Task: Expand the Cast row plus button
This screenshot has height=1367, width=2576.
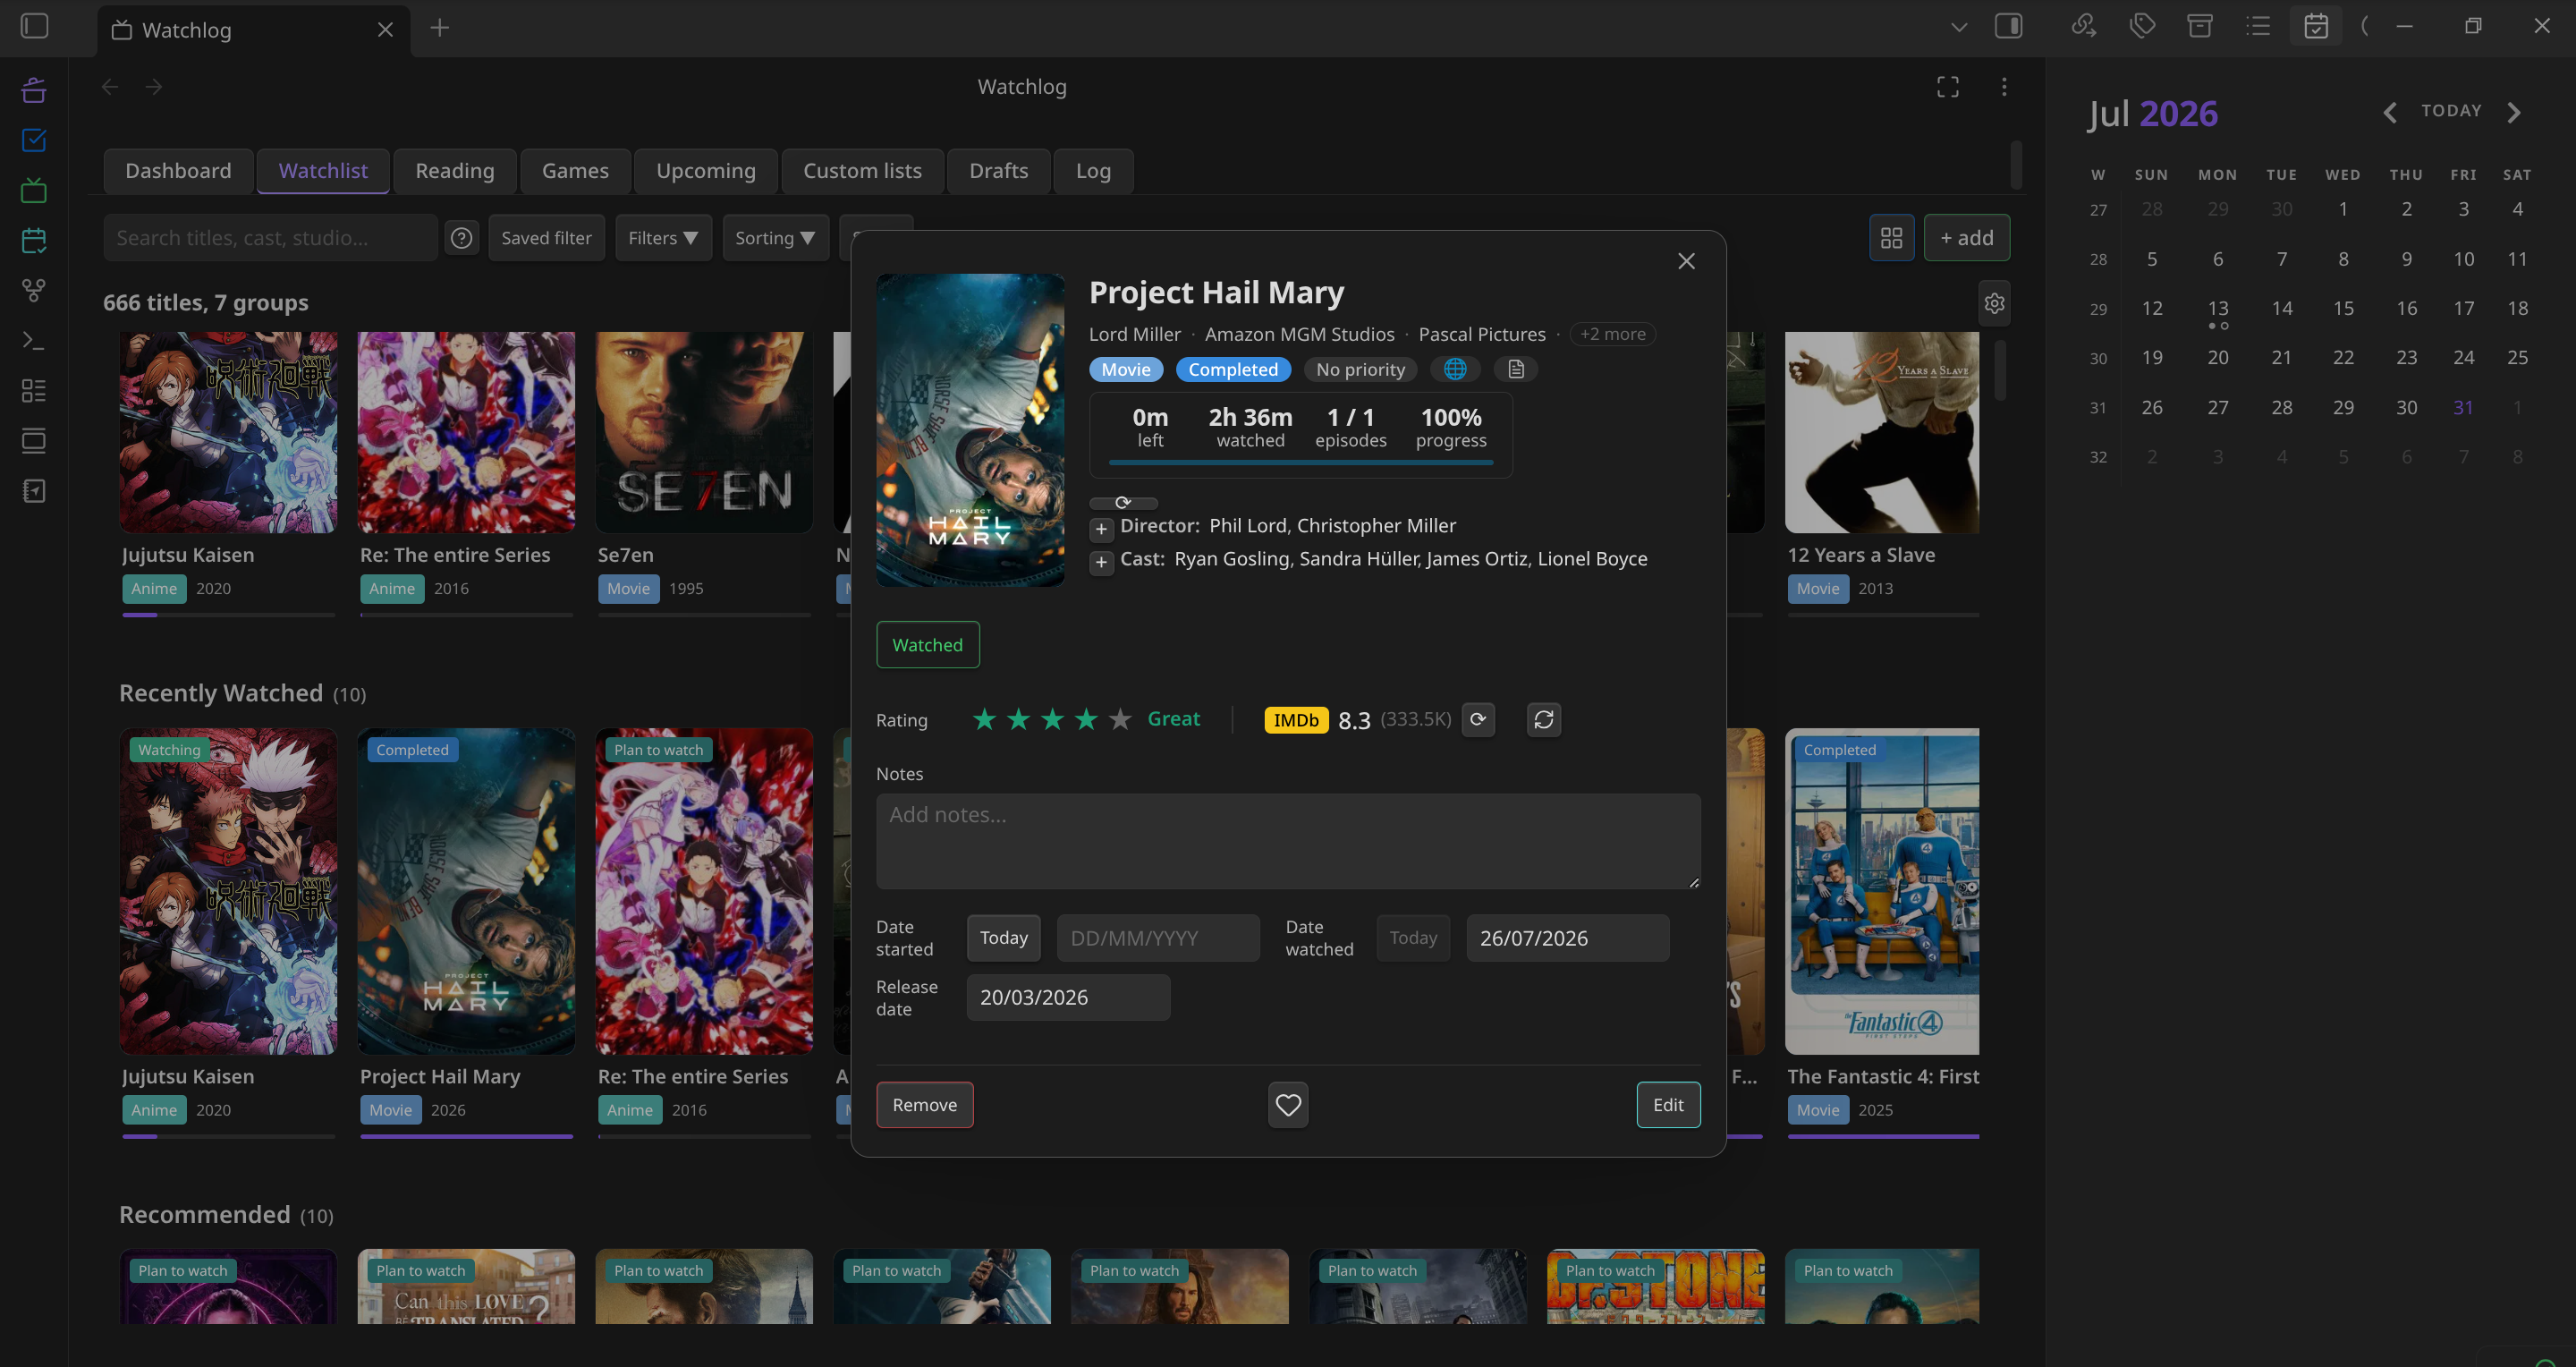Action: point(1101,562)
